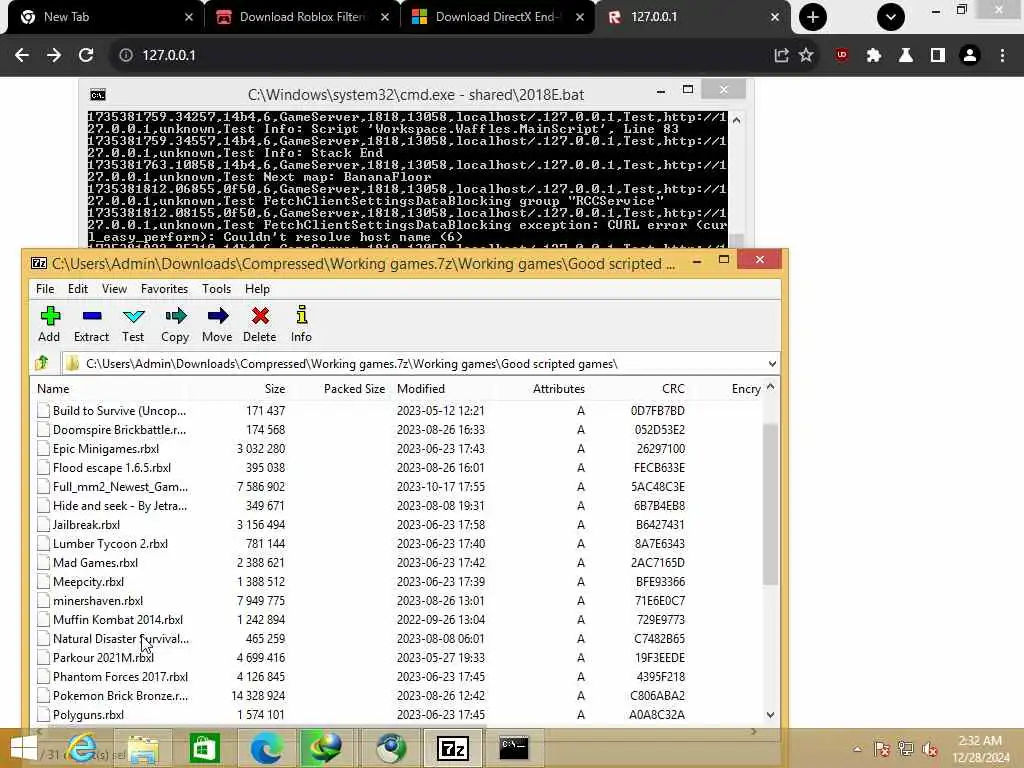This screenshot has height=768, width=1024.
Task: Go back in Chrome
Action: pyautogui.click(x=22, y=55)
